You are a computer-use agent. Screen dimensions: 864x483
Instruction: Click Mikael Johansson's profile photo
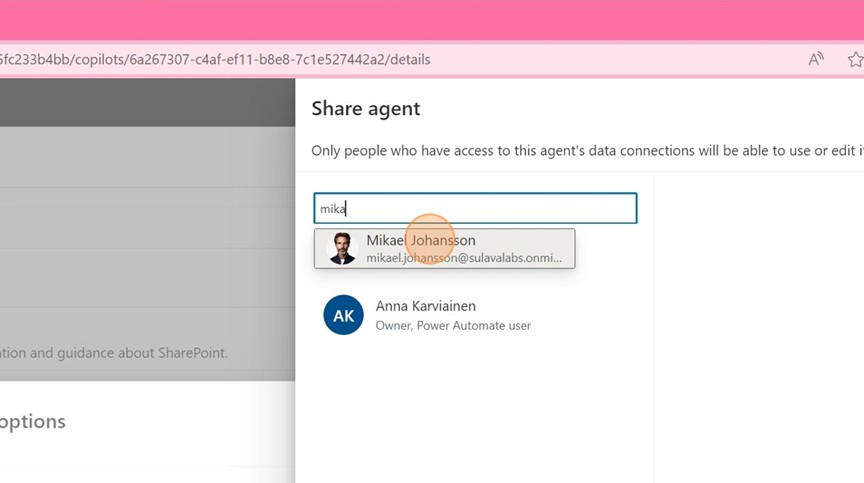(342, 249)
